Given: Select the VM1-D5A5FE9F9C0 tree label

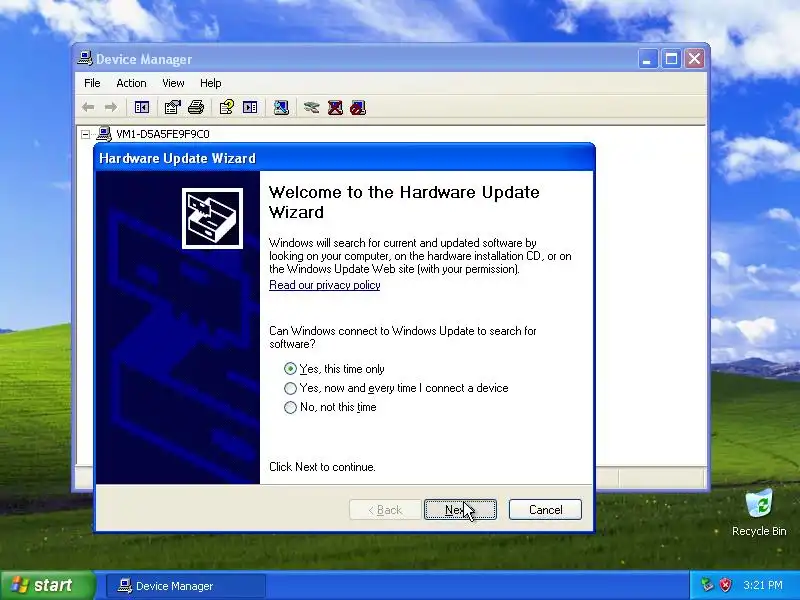Looking at the screenshot, I should pos(163,134).
